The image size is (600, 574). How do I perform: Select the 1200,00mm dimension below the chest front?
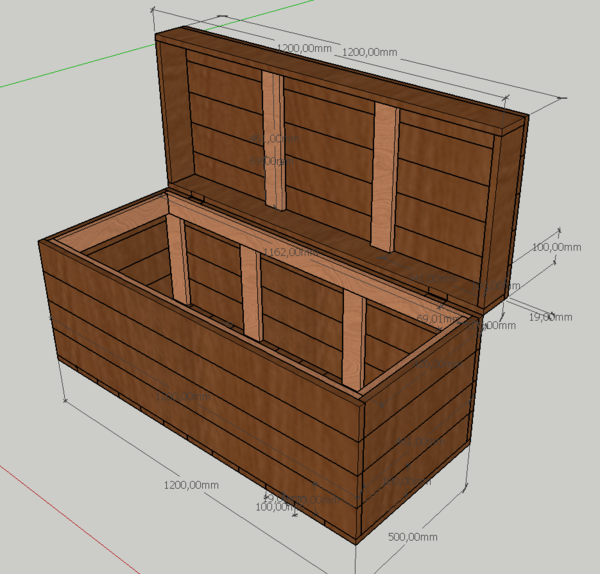[191, 485]
